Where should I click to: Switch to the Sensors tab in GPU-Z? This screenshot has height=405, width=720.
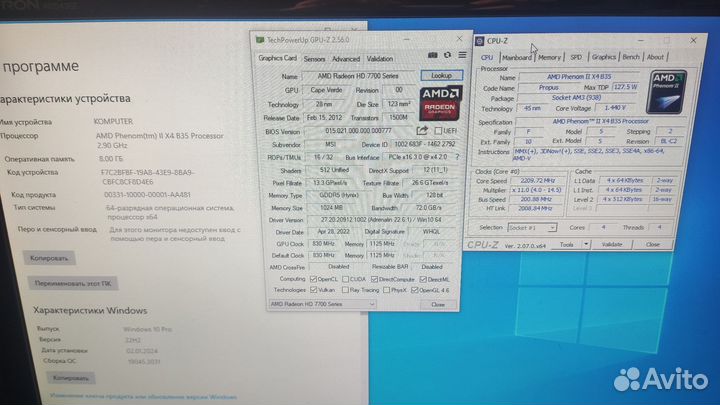click(315, 59)
